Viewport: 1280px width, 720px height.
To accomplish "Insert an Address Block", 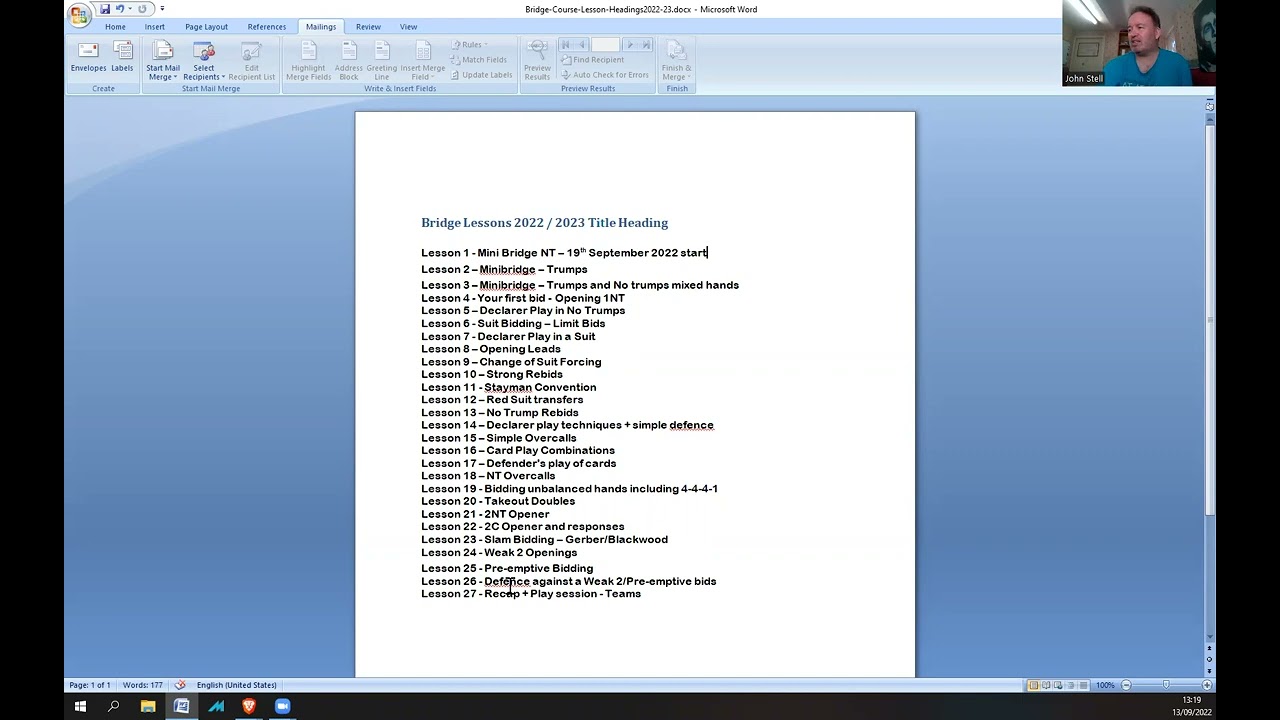I will (x=348, y=61).
